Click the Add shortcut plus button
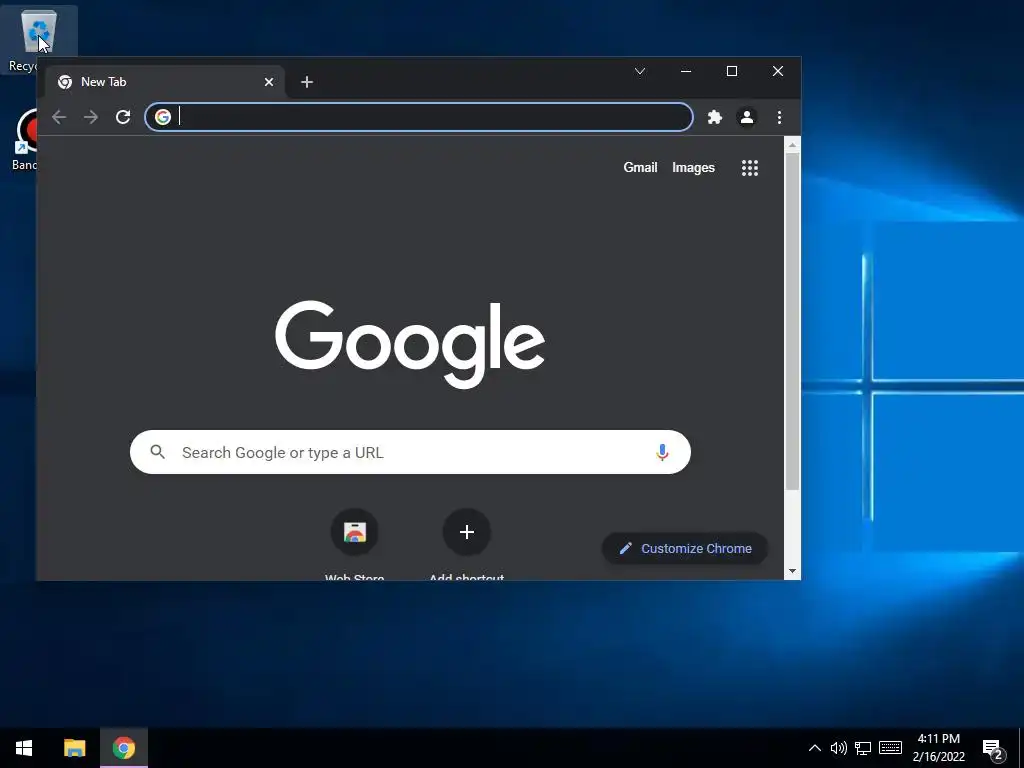The width and height of the screenshot is (1024, 768). [x=466, y=532]
